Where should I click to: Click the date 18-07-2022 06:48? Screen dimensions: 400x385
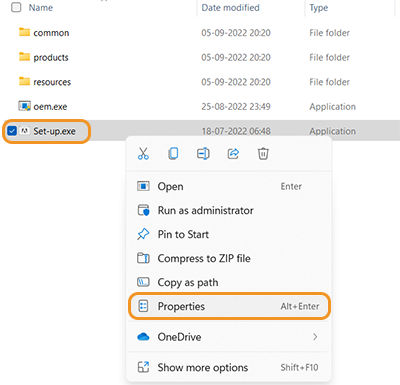coord(236,131)
